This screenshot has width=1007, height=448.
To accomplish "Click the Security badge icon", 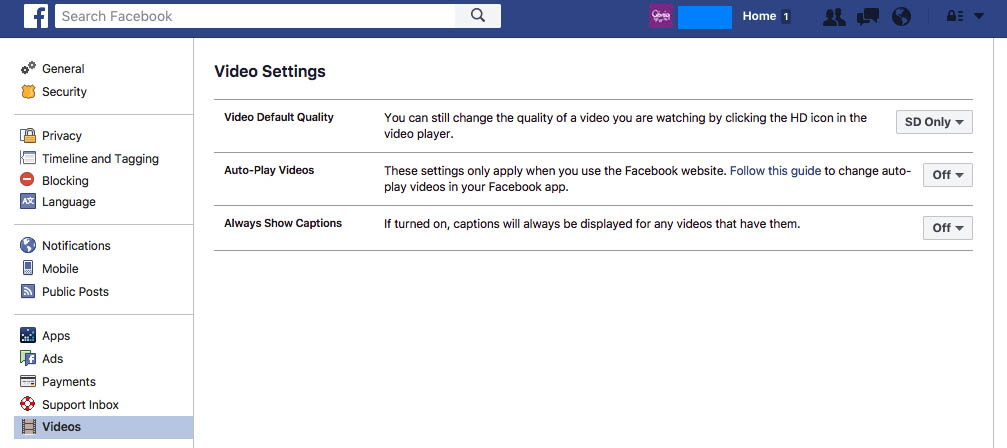I will click(x=28, y=92).
